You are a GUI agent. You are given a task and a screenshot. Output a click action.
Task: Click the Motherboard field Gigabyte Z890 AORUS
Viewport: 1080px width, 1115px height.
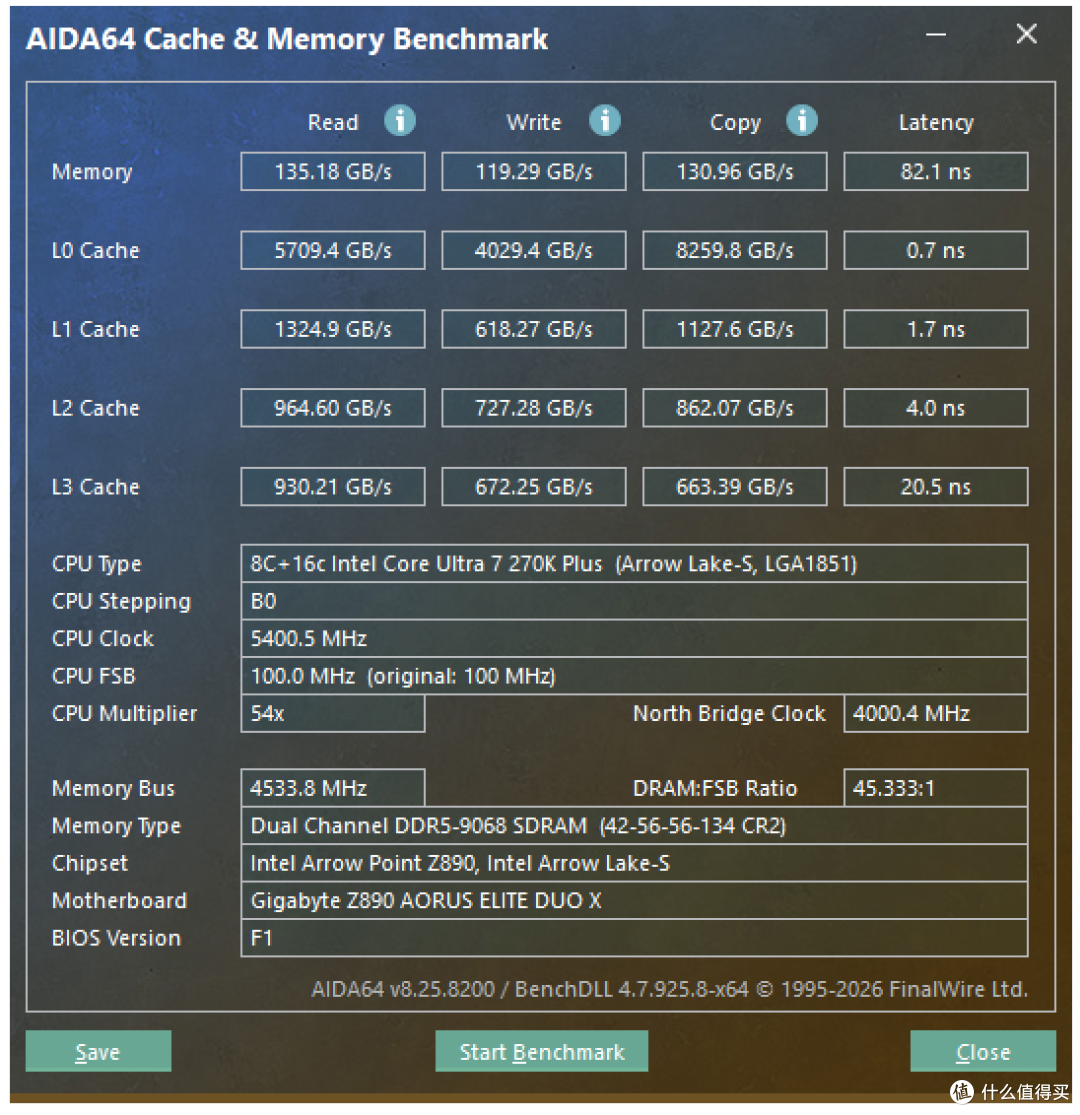click(634, 900)
